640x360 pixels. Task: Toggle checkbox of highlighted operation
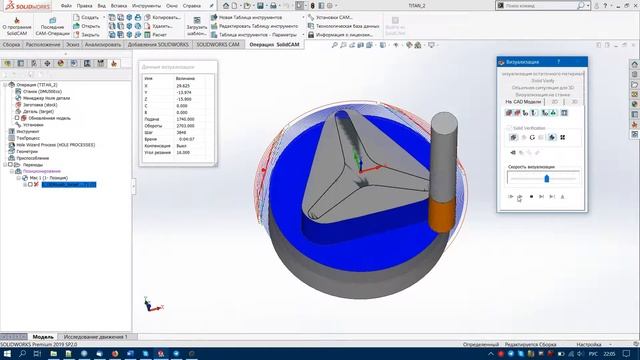(30, 184)
